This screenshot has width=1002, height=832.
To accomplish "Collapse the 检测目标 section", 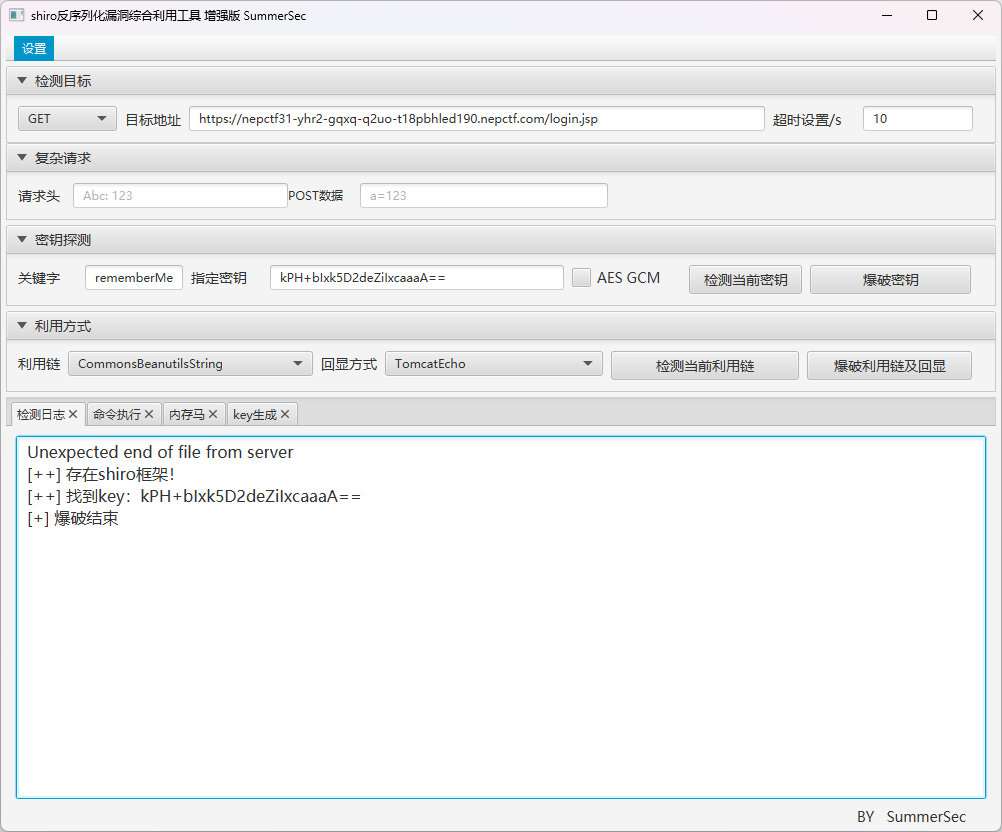I will coord(22,81).
